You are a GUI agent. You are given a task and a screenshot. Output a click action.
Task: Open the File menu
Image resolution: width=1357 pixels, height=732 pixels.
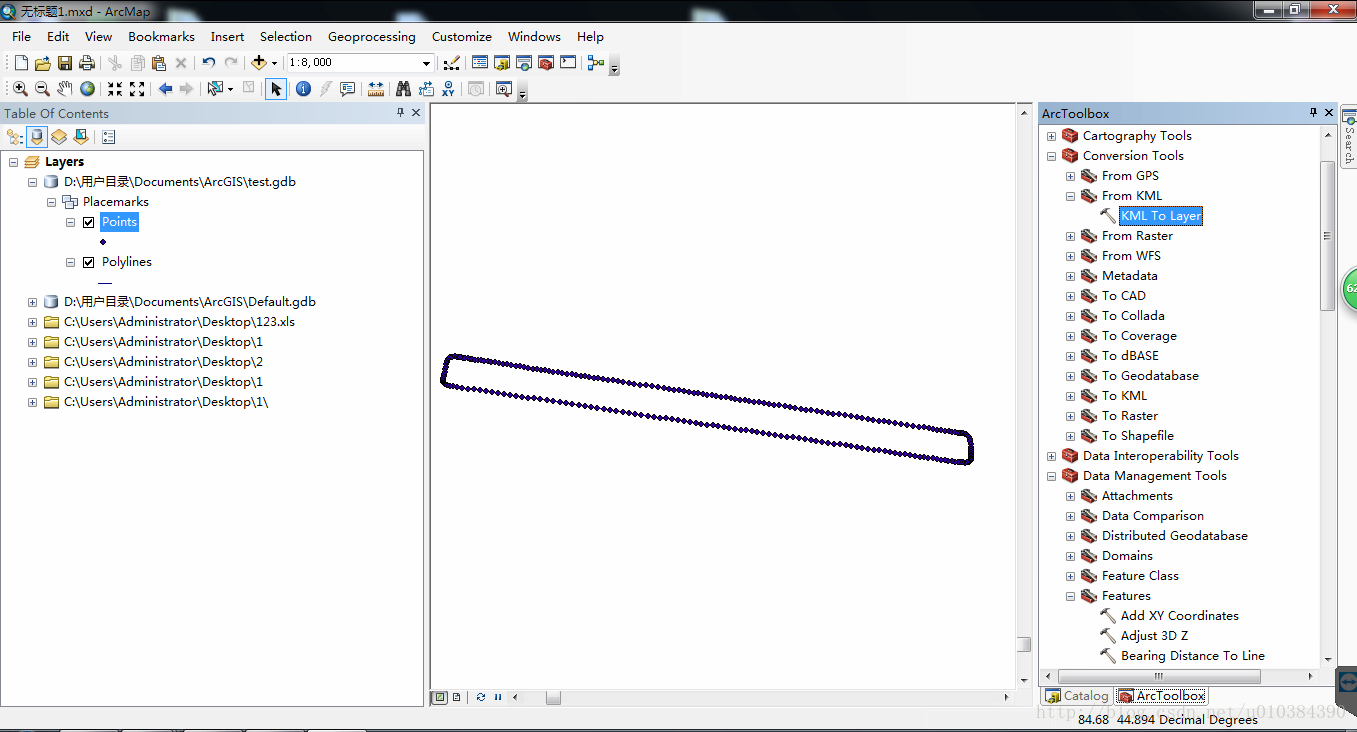click(x=22, y=37)
